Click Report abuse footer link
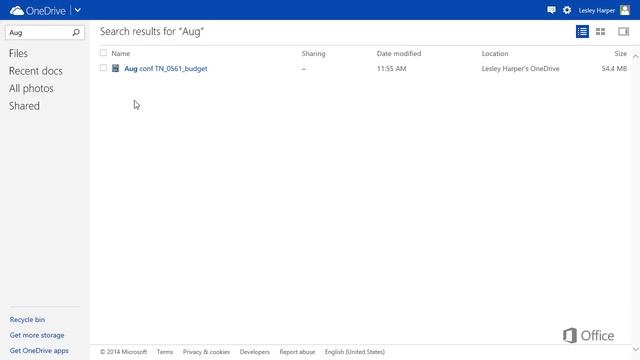 [297, 352]
